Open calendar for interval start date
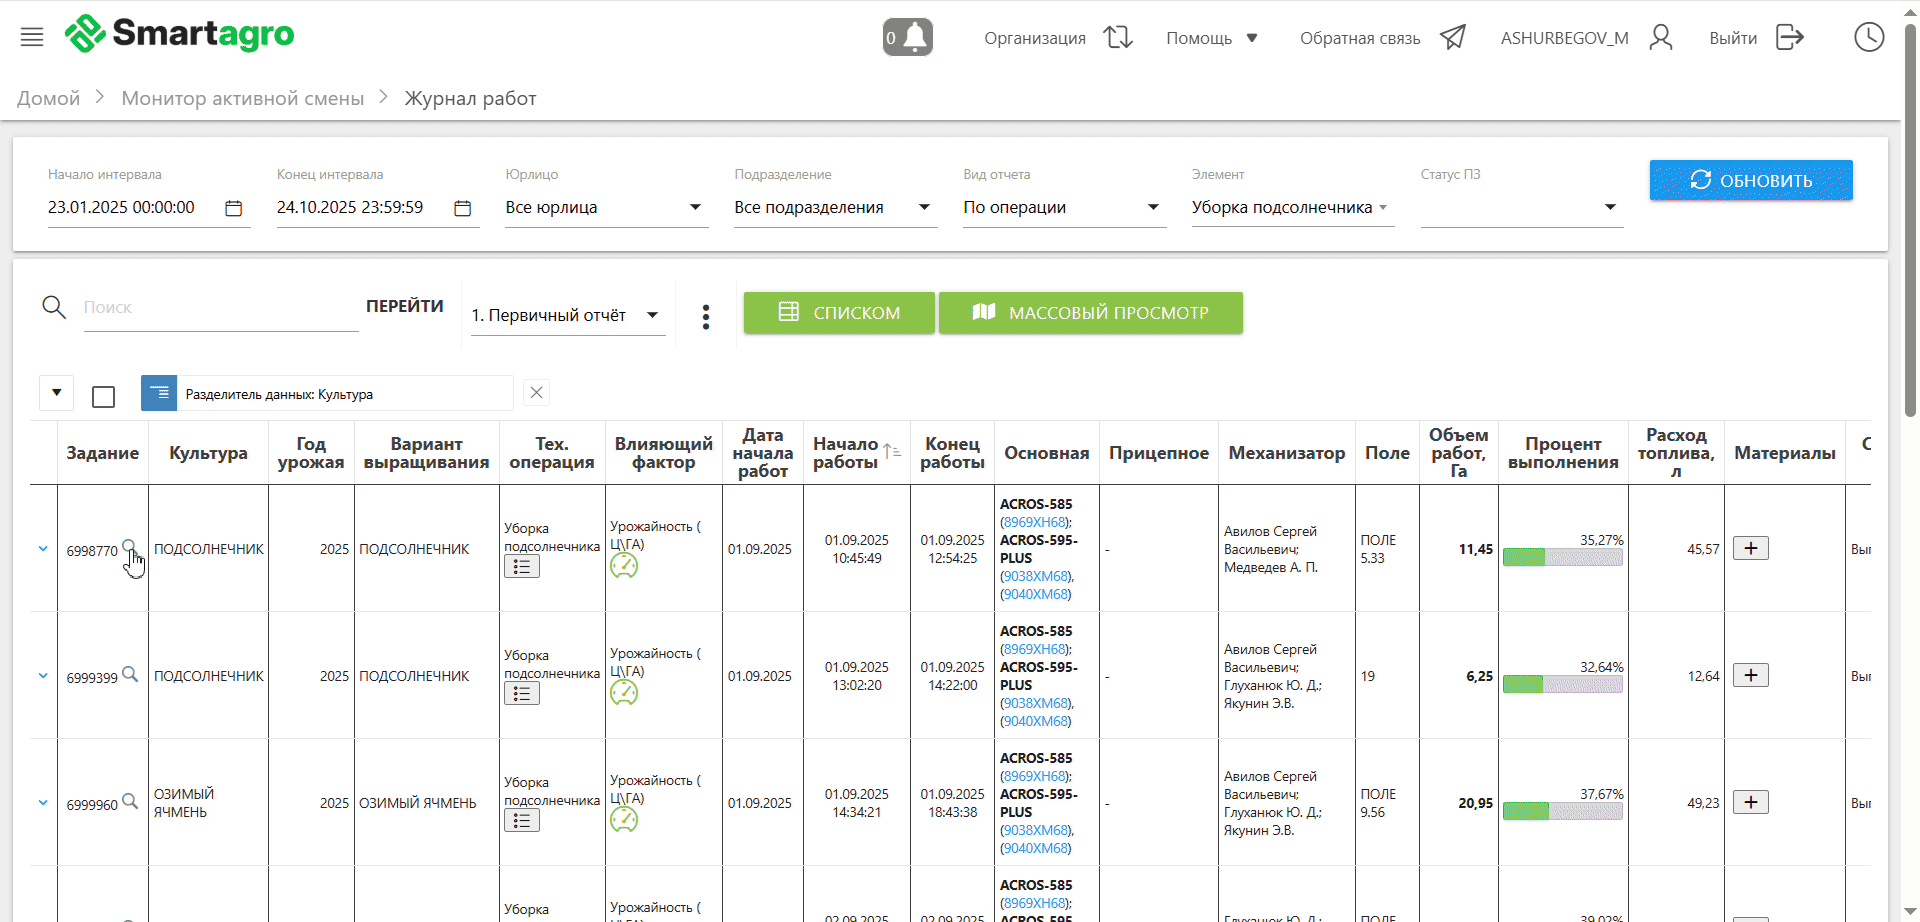This screenshot has height=922, width=1920. pyautogui.click(x=233, y=208)
